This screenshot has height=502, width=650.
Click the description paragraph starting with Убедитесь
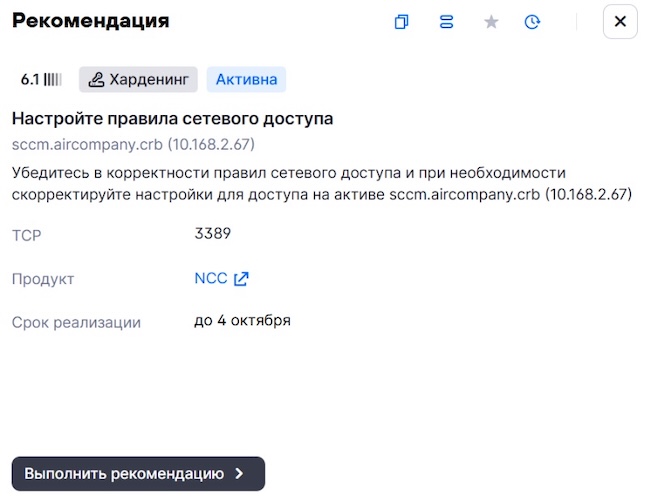point(320,184)
